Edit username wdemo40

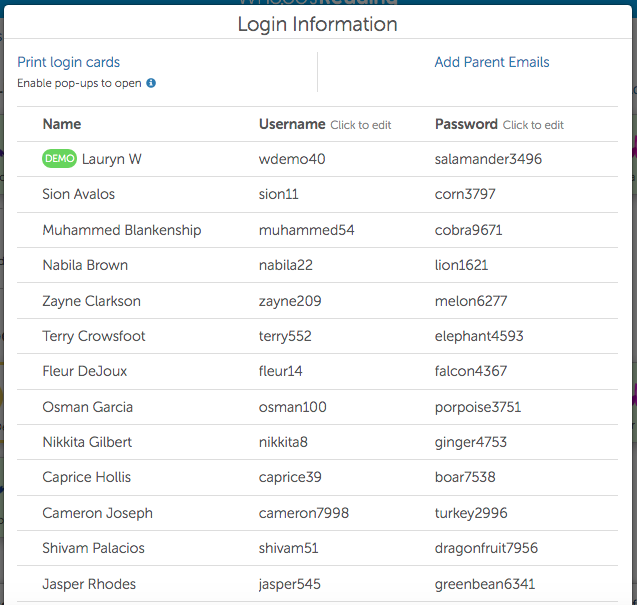[292, 159]
